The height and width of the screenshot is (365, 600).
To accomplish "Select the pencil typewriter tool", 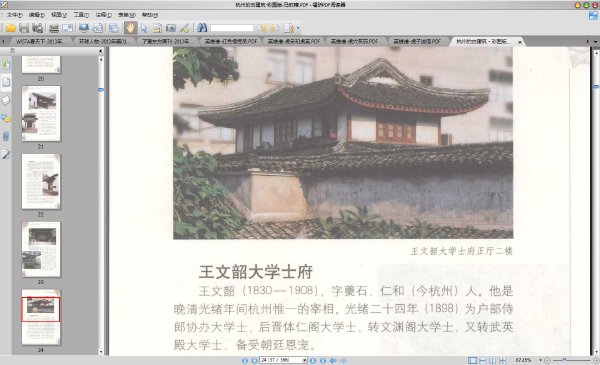I will coord(184,28).
